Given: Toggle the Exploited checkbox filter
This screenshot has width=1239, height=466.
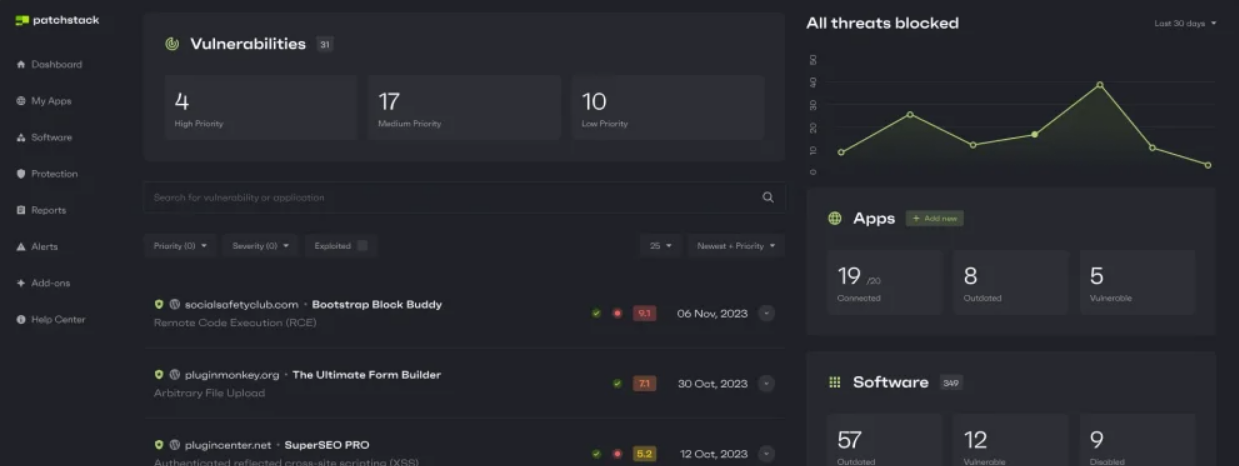Looking at the screenshot, I should pyautogui.click(x=362, y=245).
